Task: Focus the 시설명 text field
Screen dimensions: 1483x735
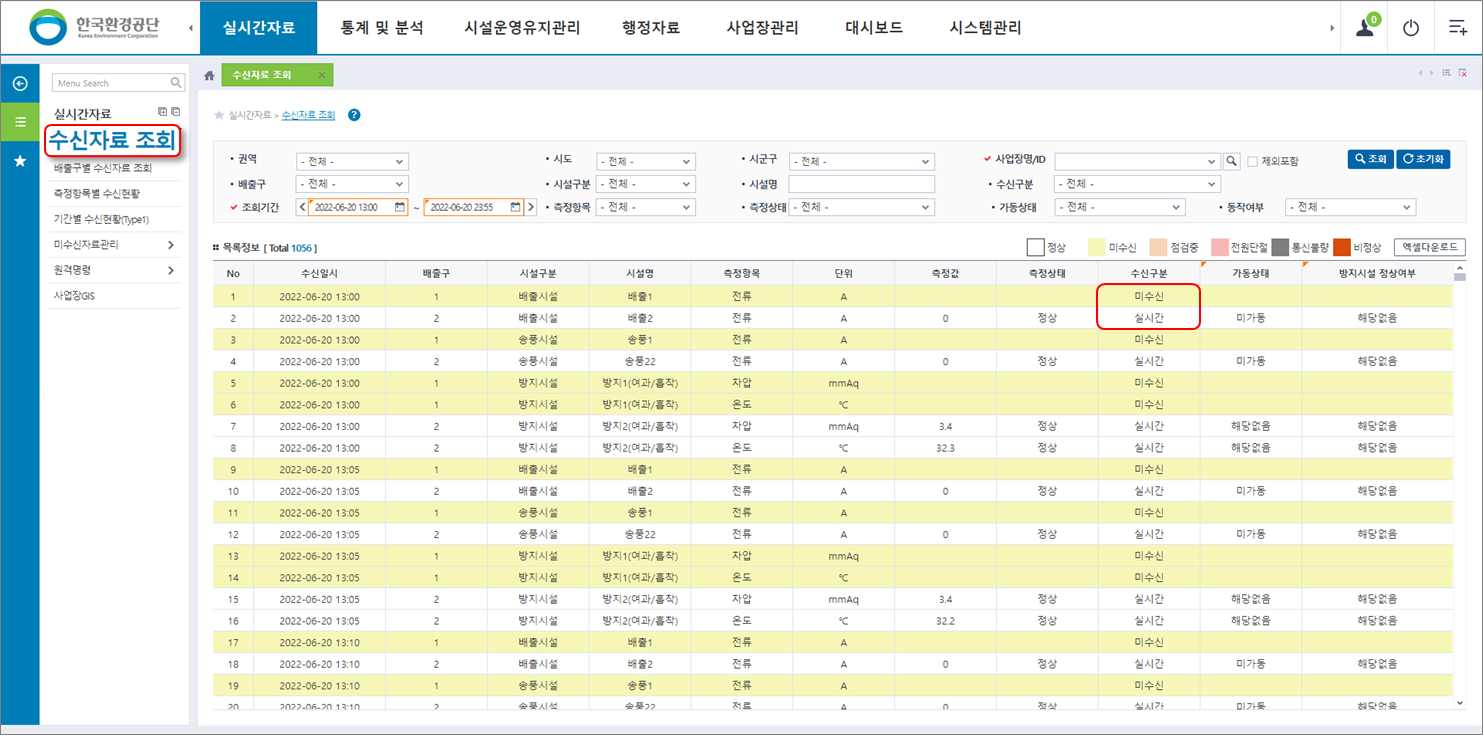Action: coord(861,184)
